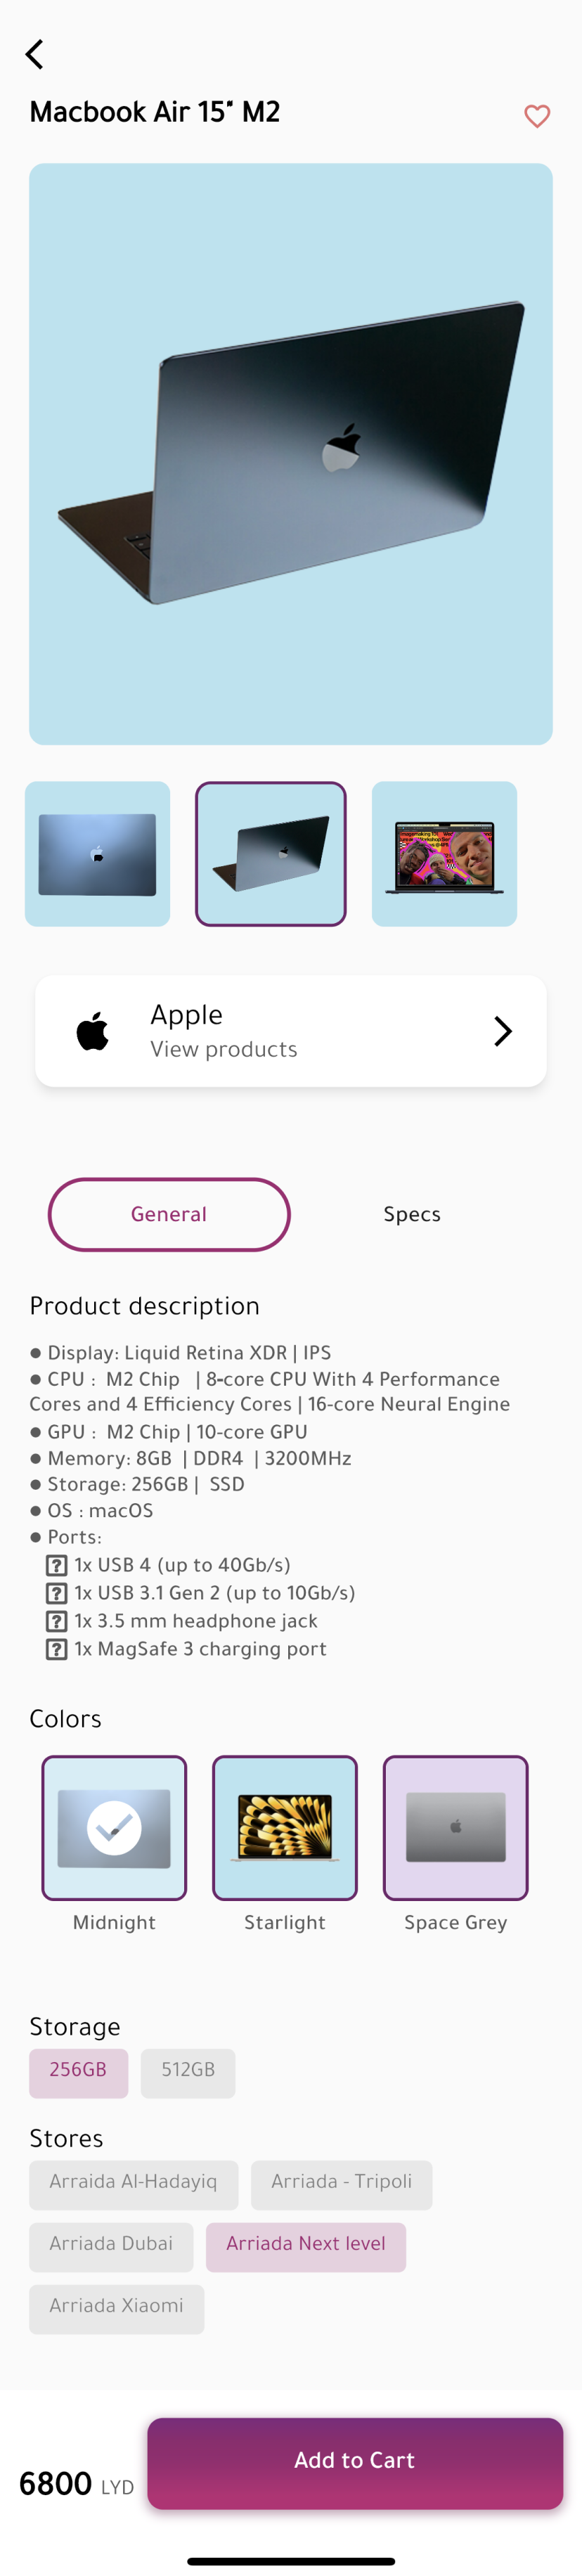Add product to favorites with heart icon
Viewport: 582px width, 2576px height.
[537, 116]
